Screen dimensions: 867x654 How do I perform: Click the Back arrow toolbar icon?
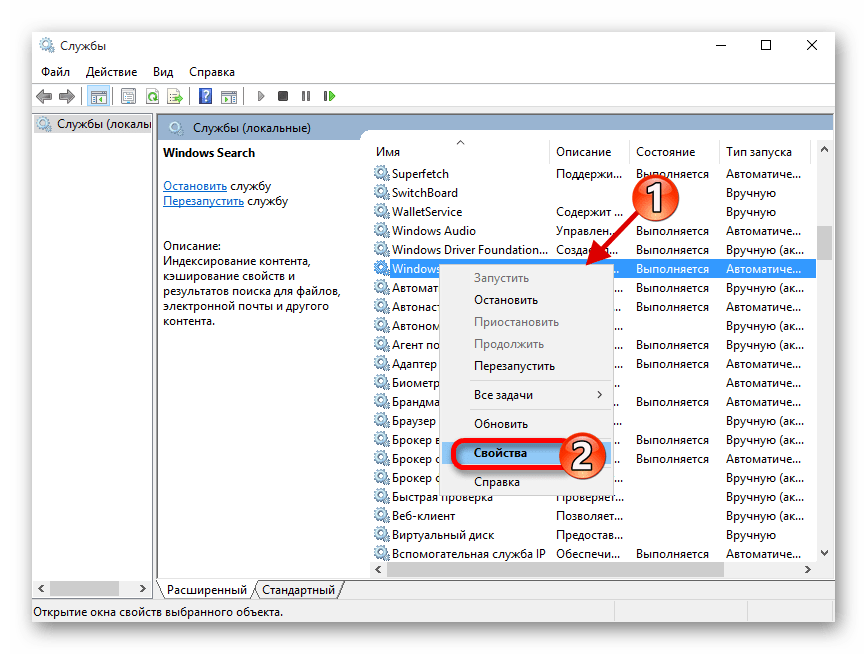(44, 97)
